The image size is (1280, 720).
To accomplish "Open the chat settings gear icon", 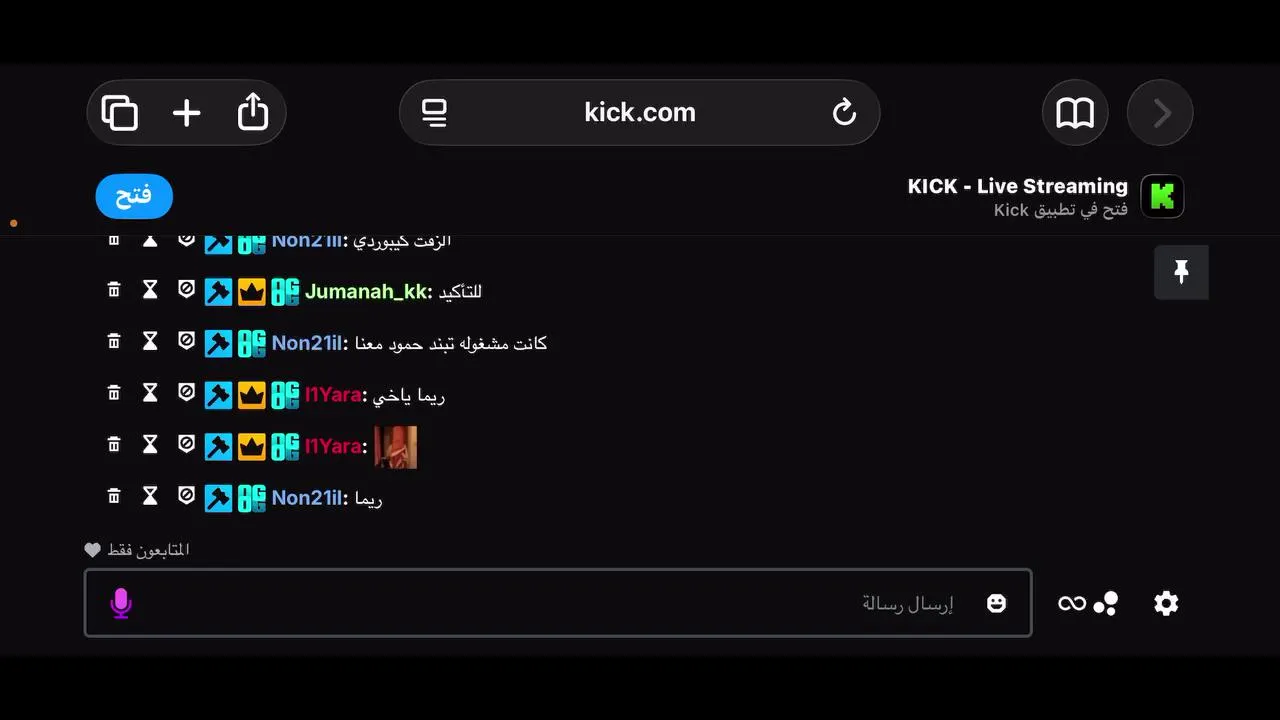I will coord(1166,603).
